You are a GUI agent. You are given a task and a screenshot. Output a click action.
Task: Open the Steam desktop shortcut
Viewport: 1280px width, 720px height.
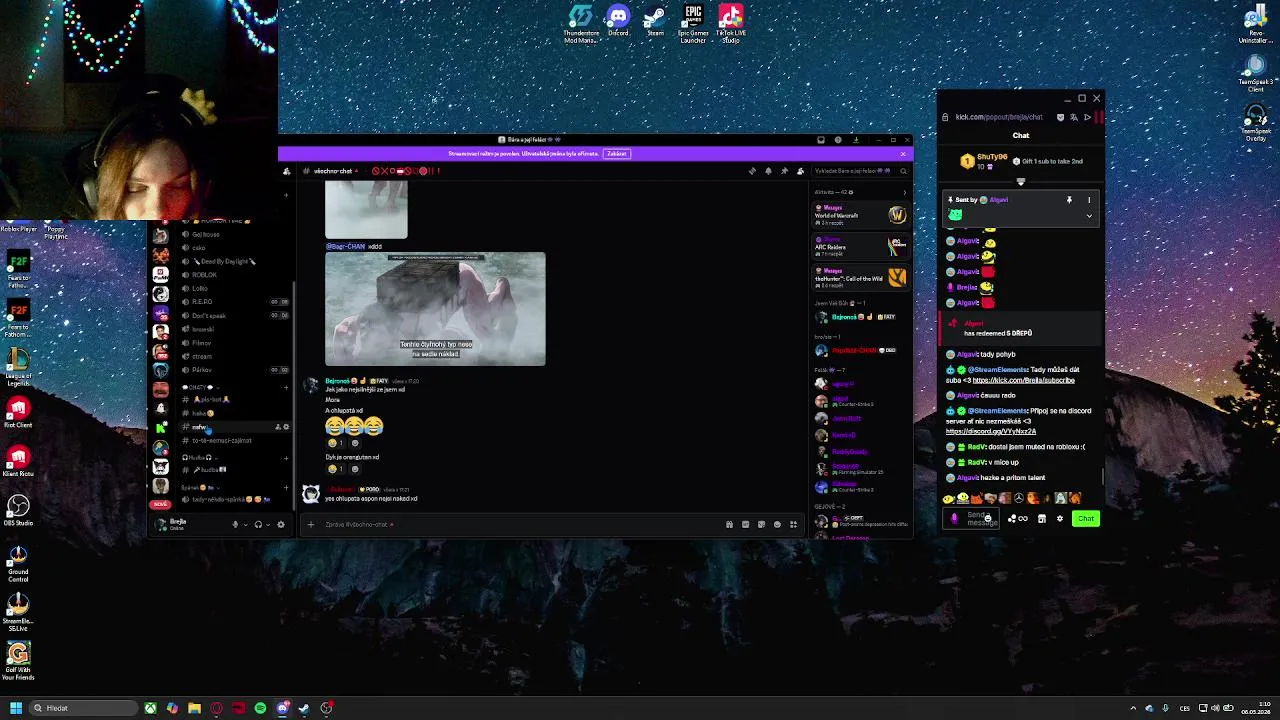pos(655,20)
